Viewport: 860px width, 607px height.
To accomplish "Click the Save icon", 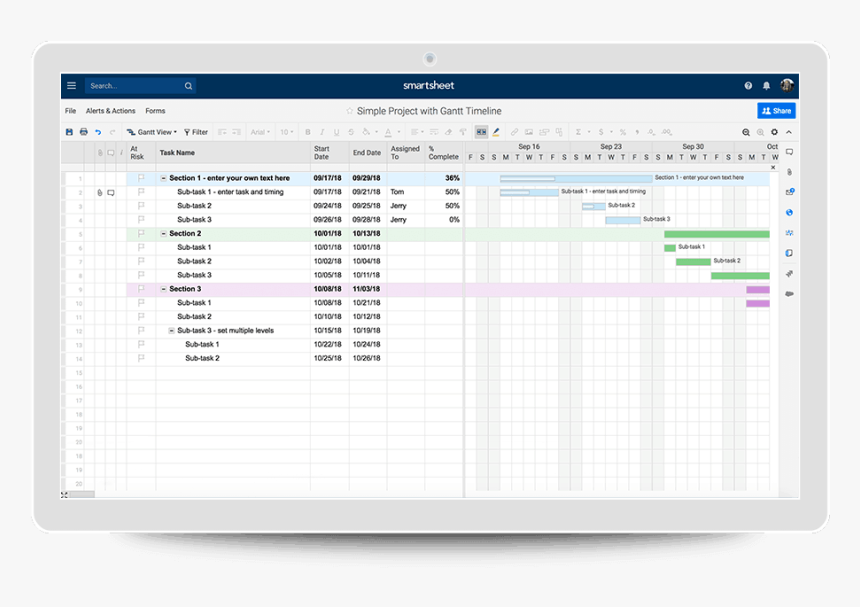I will tap(68, 132).
